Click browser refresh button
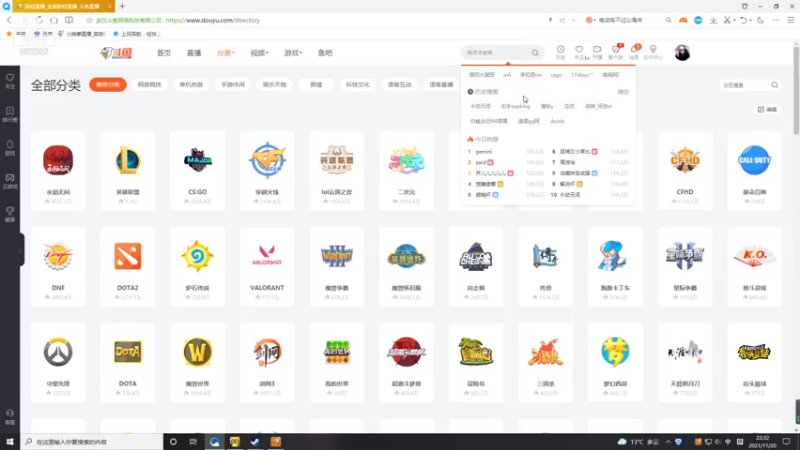This screenshot has width=800, height=450. pos(39,20)
